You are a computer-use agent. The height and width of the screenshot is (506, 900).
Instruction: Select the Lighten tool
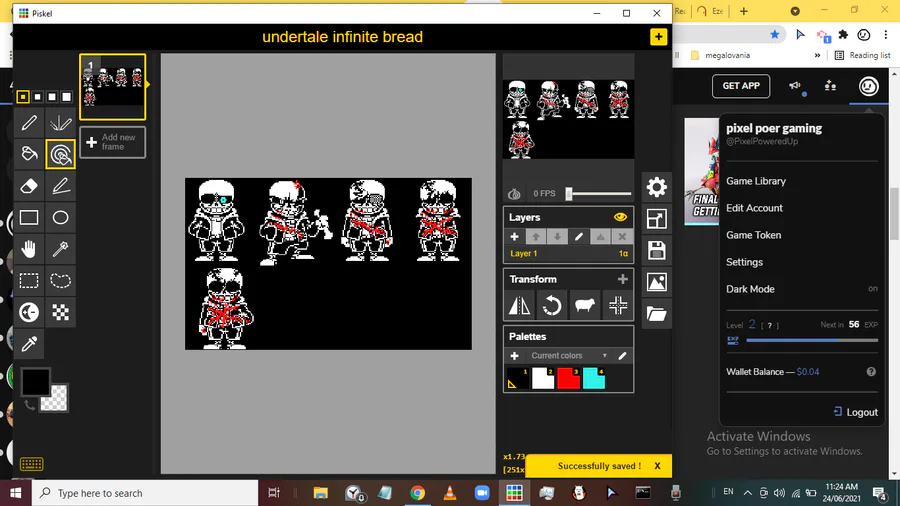click(29, 312)
